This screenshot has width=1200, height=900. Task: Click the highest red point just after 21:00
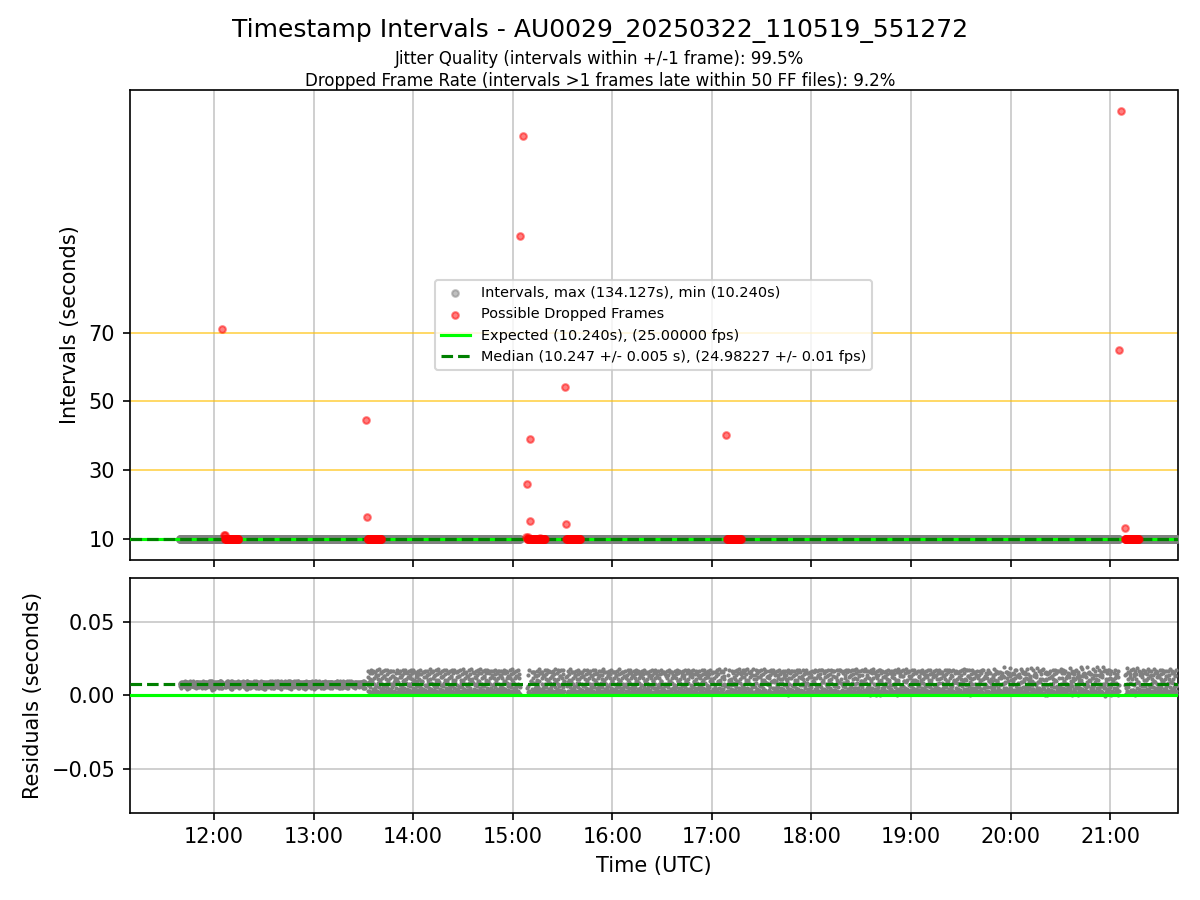coord(1121,111)
